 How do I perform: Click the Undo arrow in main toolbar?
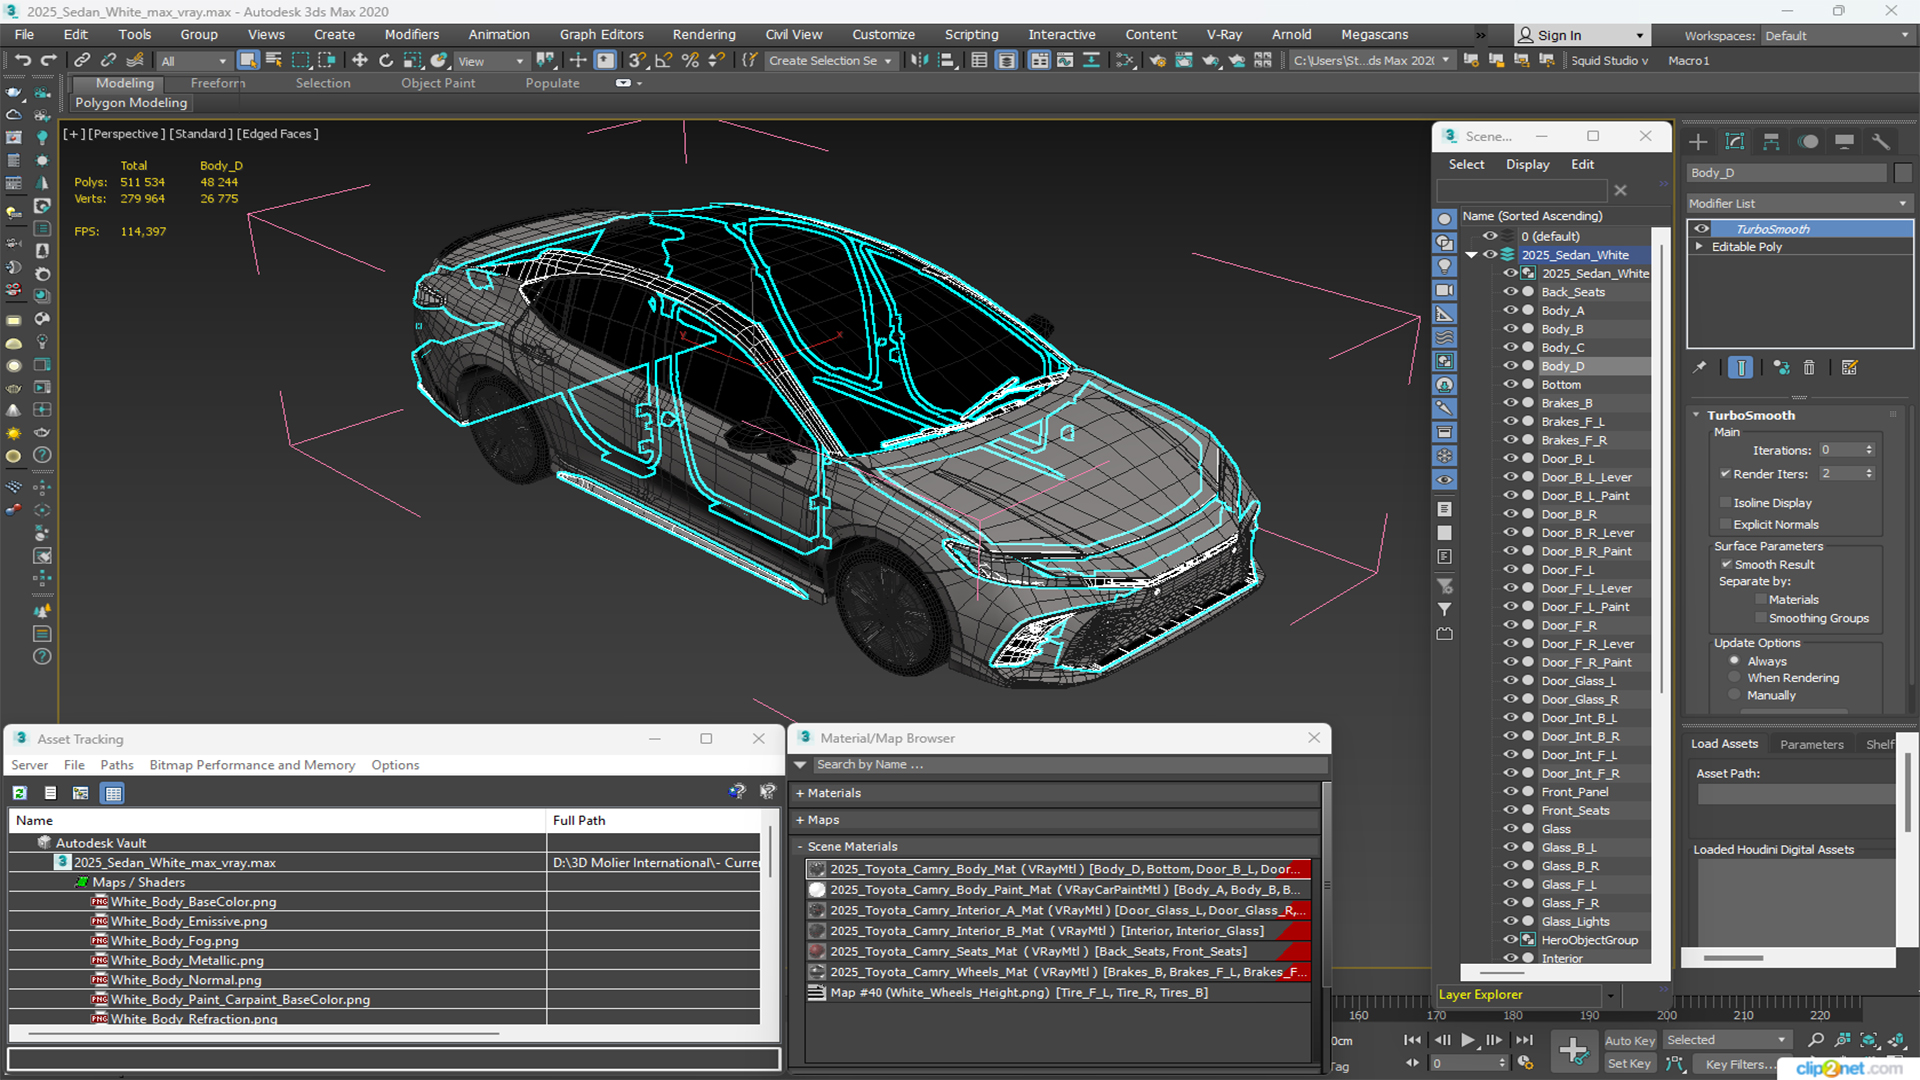[x=22, y=60]
